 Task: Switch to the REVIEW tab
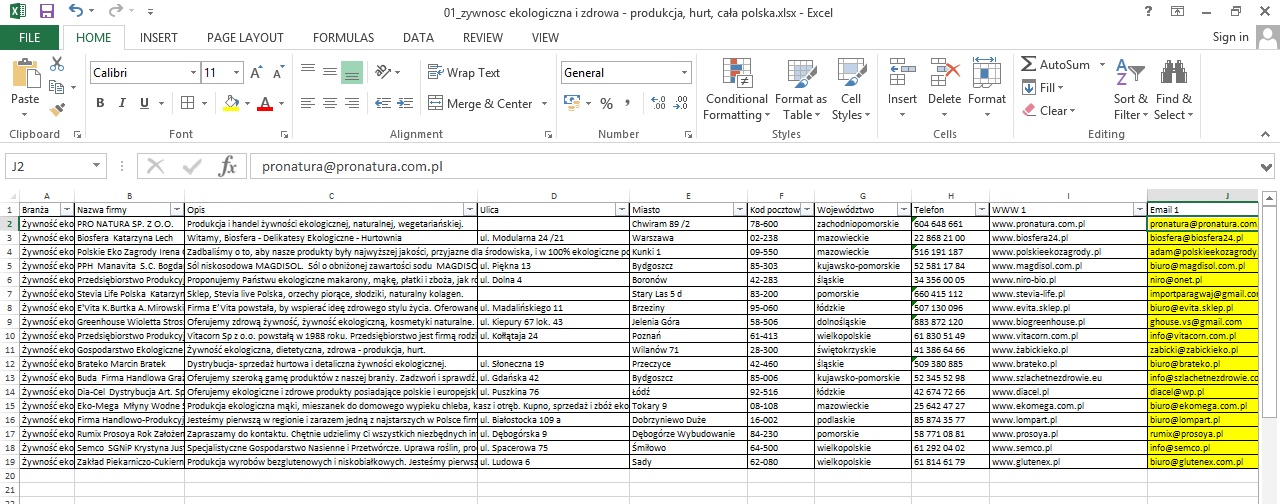483,38
